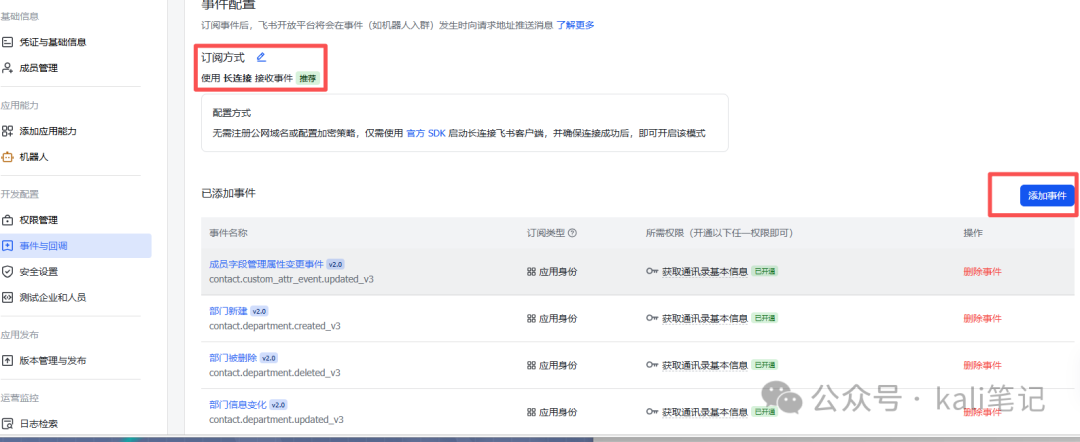Click the 权限管理 lock icon

(x=8, y=220)
